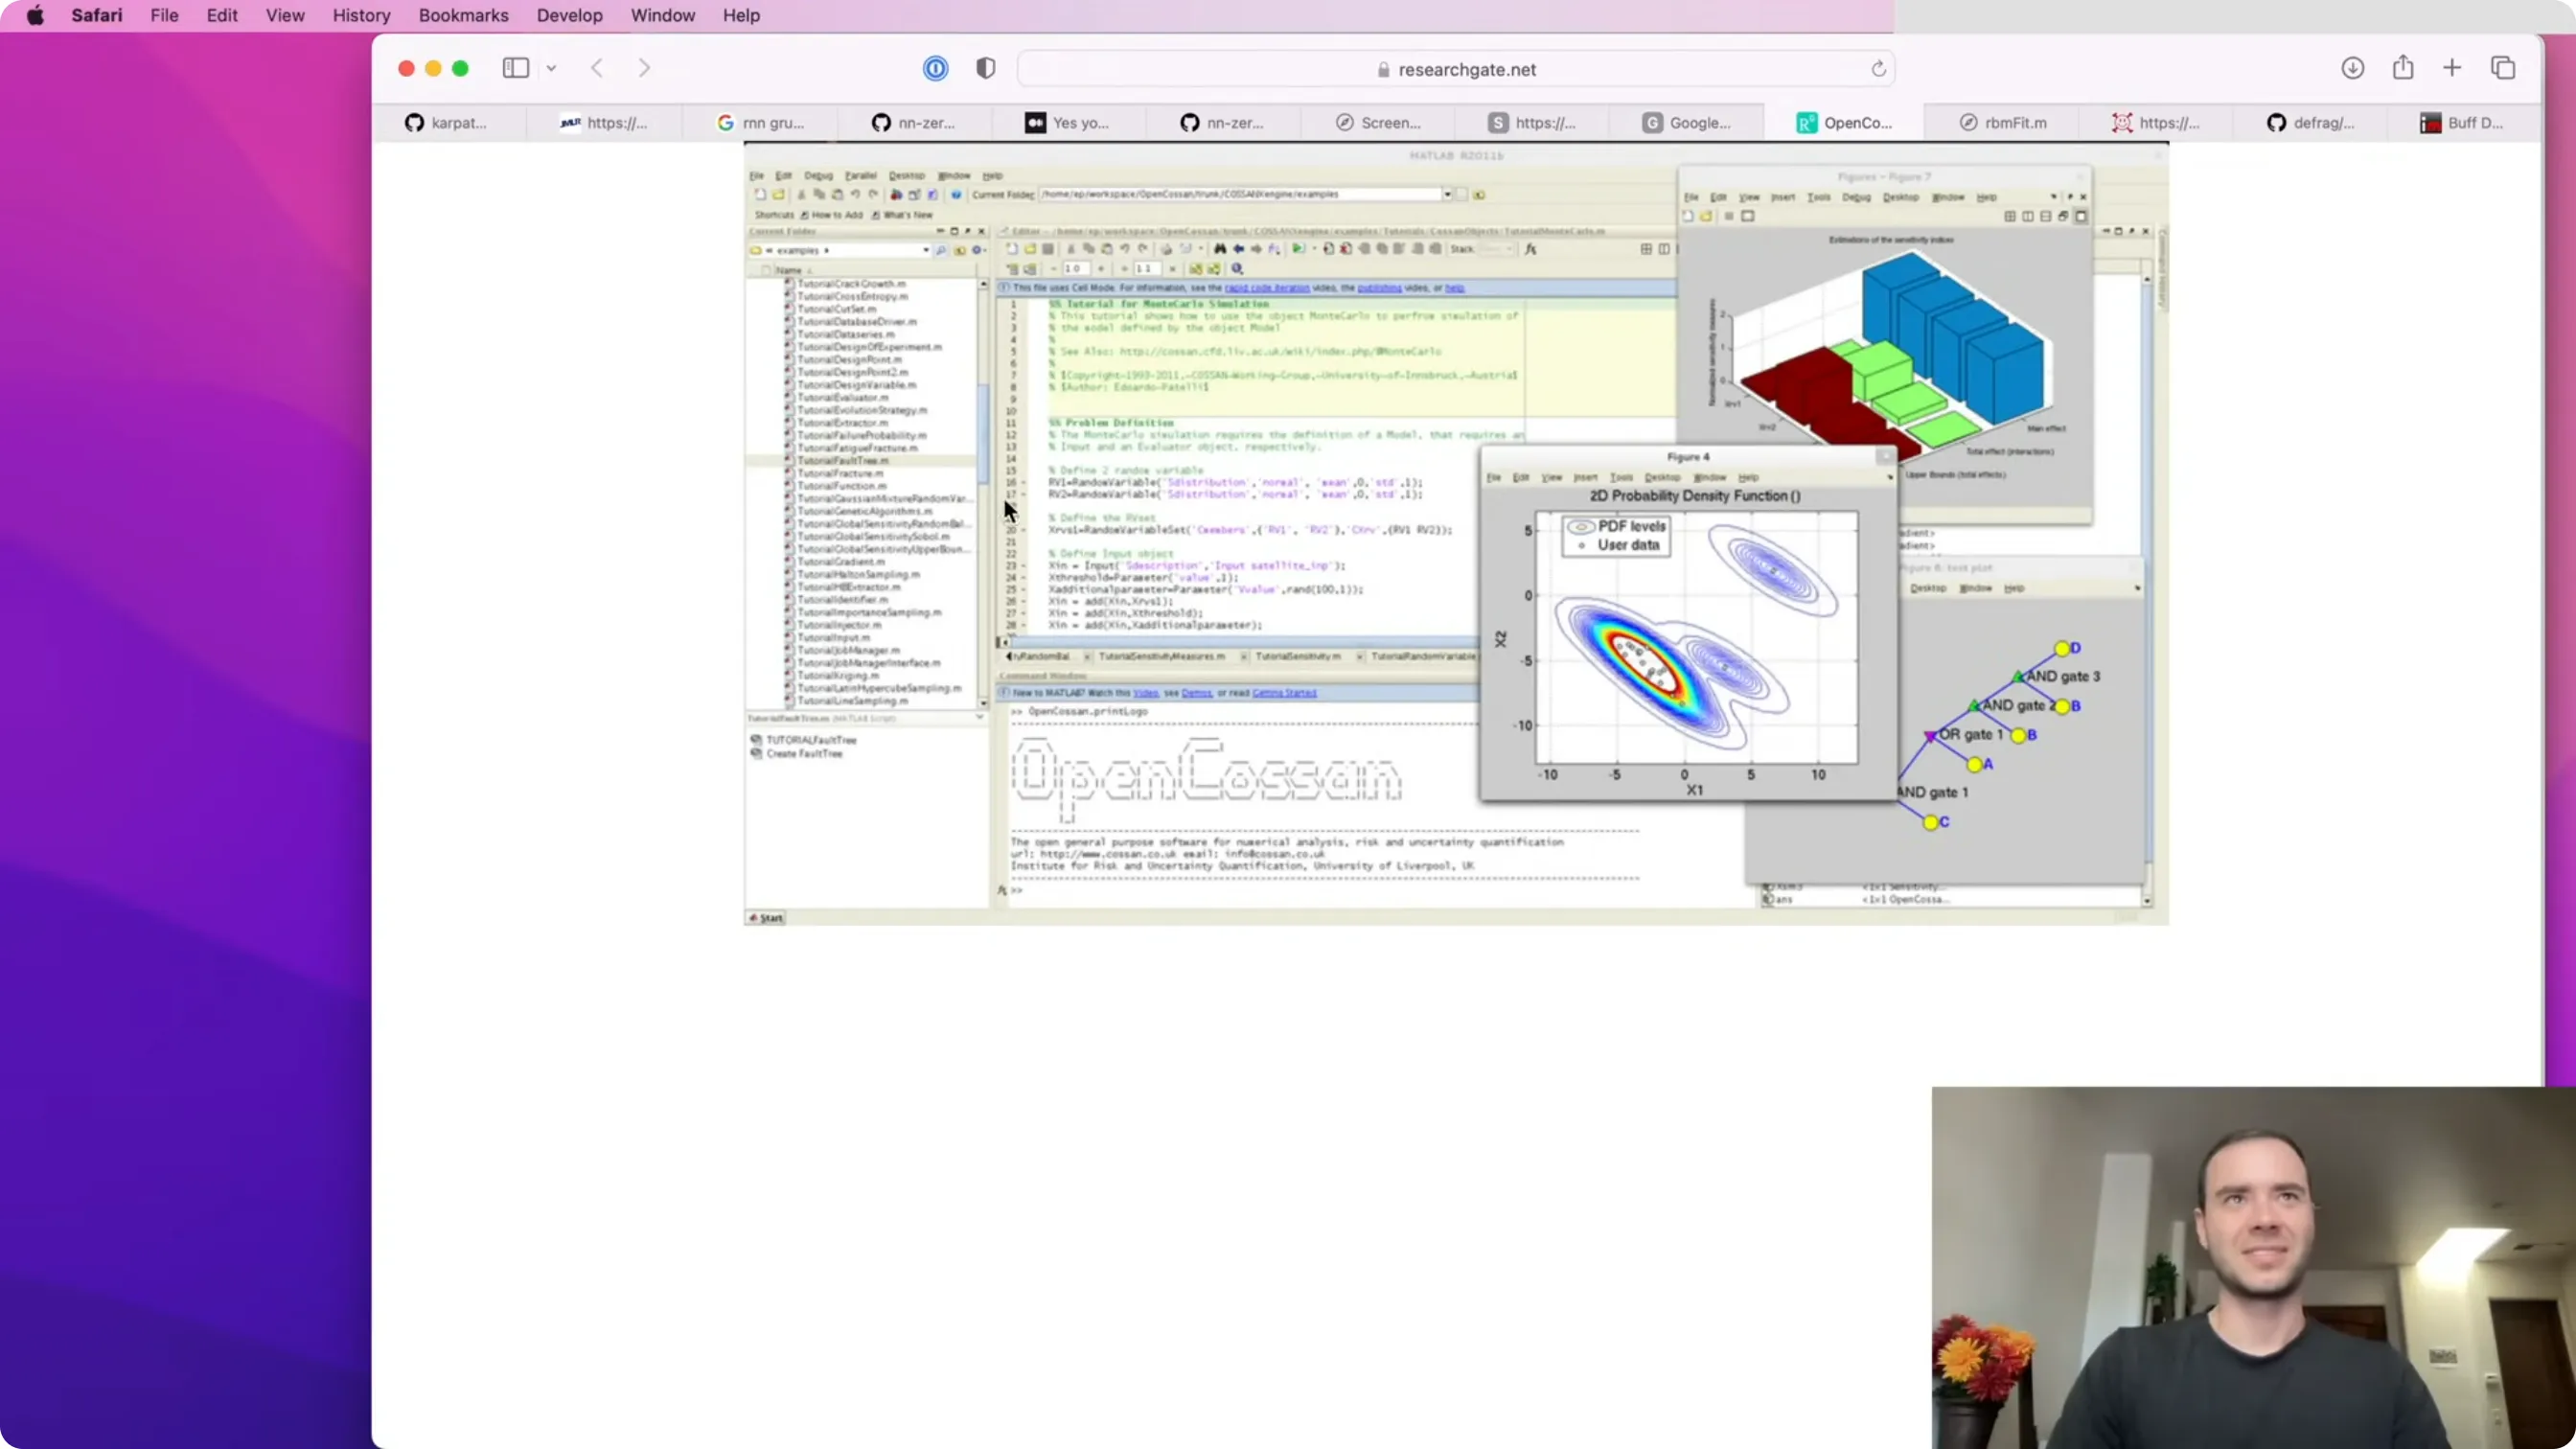This screenshot has width=2576, height=1449.
Task: Select TutorialFaultTree.m in the MATLAB file list
Action: [x=842, y=461]
